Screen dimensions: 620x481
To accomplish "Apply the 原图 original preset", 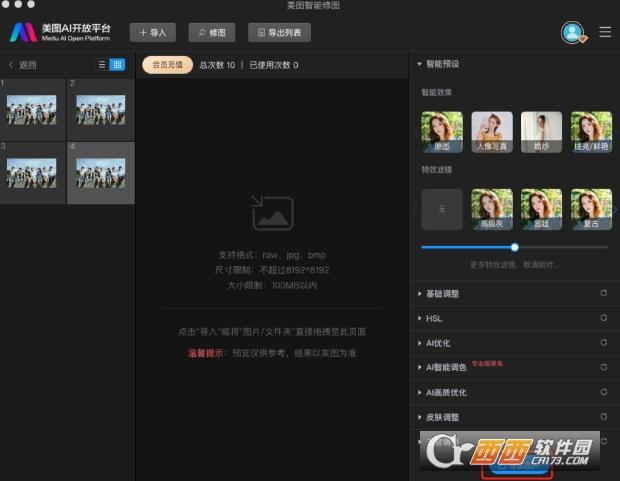I will pyautogui.click(x=442, y=132).
